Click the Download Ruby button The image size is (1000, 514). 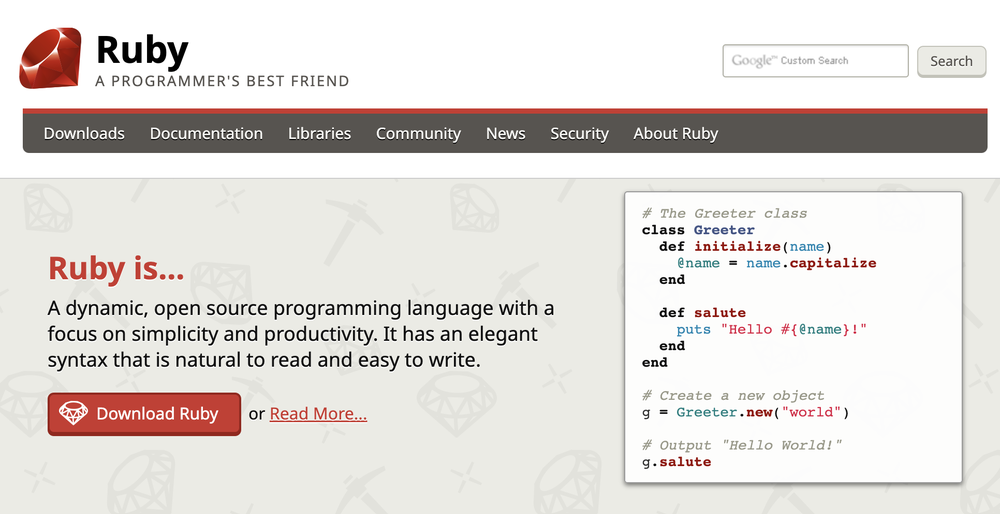coord(144,414)
